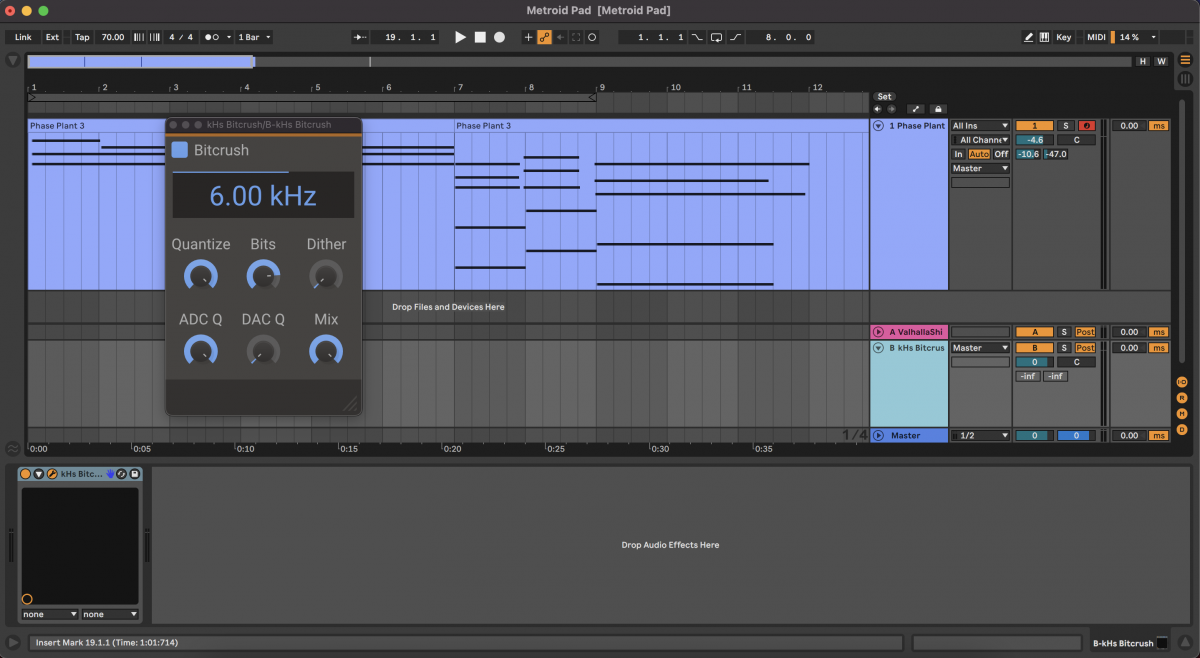Image resolution: width=1200 pixels, height=658 pixels.
Task: Enable Follow playback arrow icon
Action: [360, 37]
